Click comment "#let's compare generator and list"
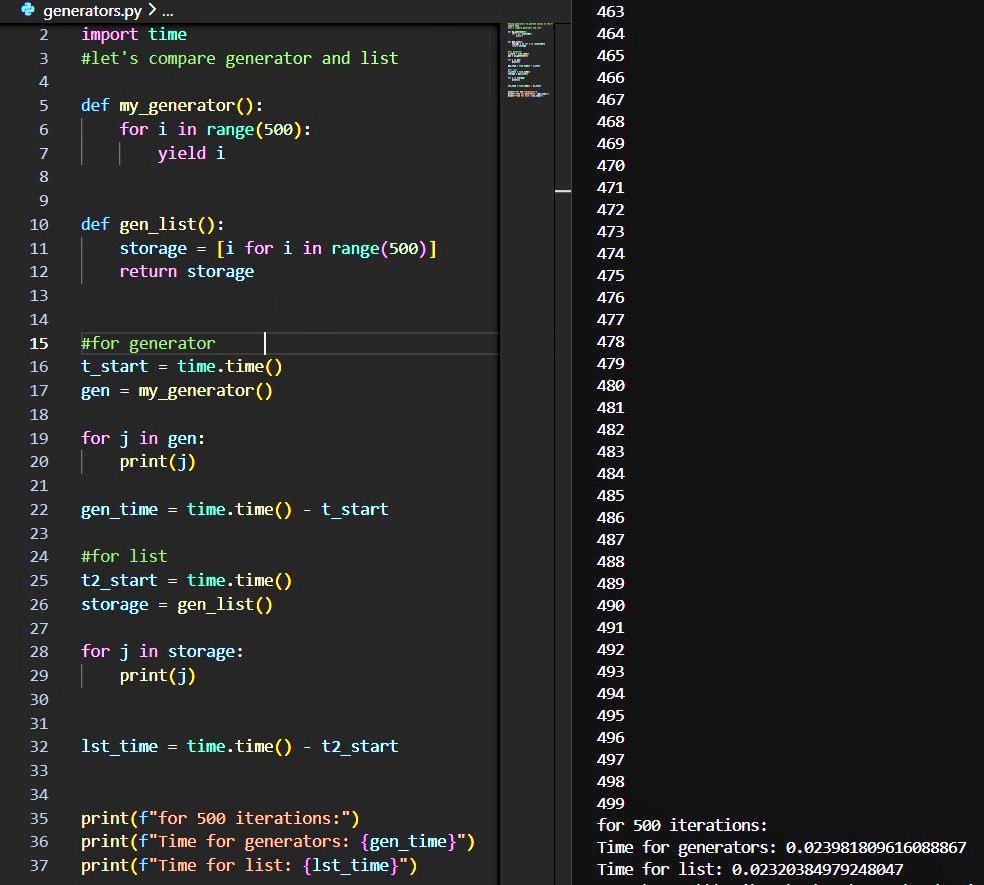 (x=239, y=58)
